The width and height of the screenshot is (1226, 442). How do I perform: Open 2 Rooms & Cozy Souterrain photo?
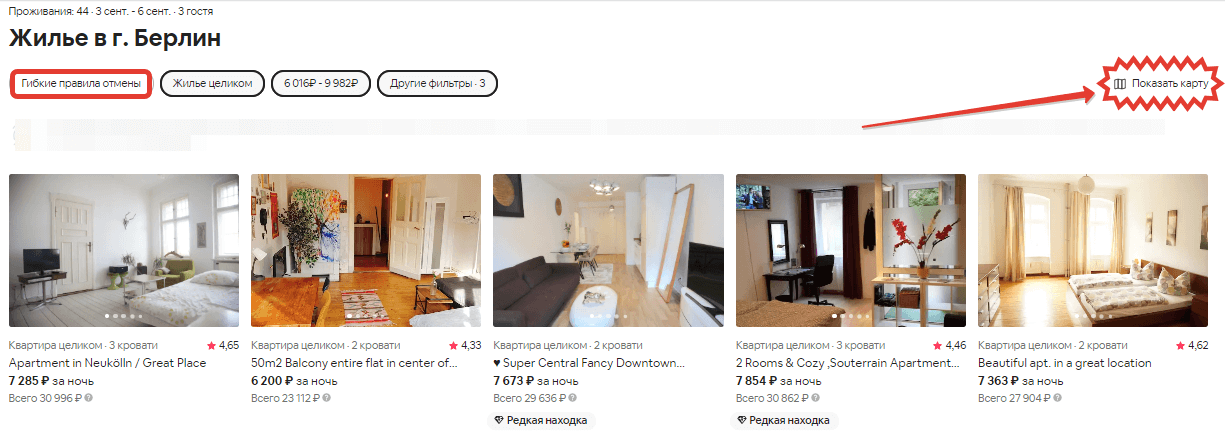(851, 250)
